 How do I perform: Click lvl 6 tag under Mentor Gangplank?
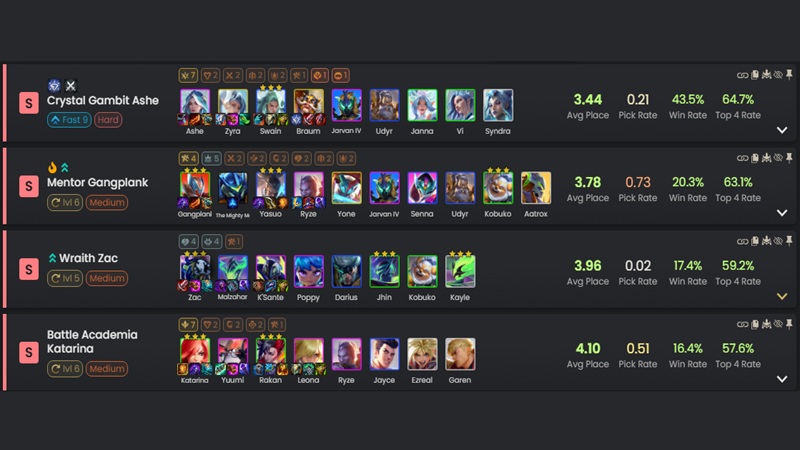point(65,203)
